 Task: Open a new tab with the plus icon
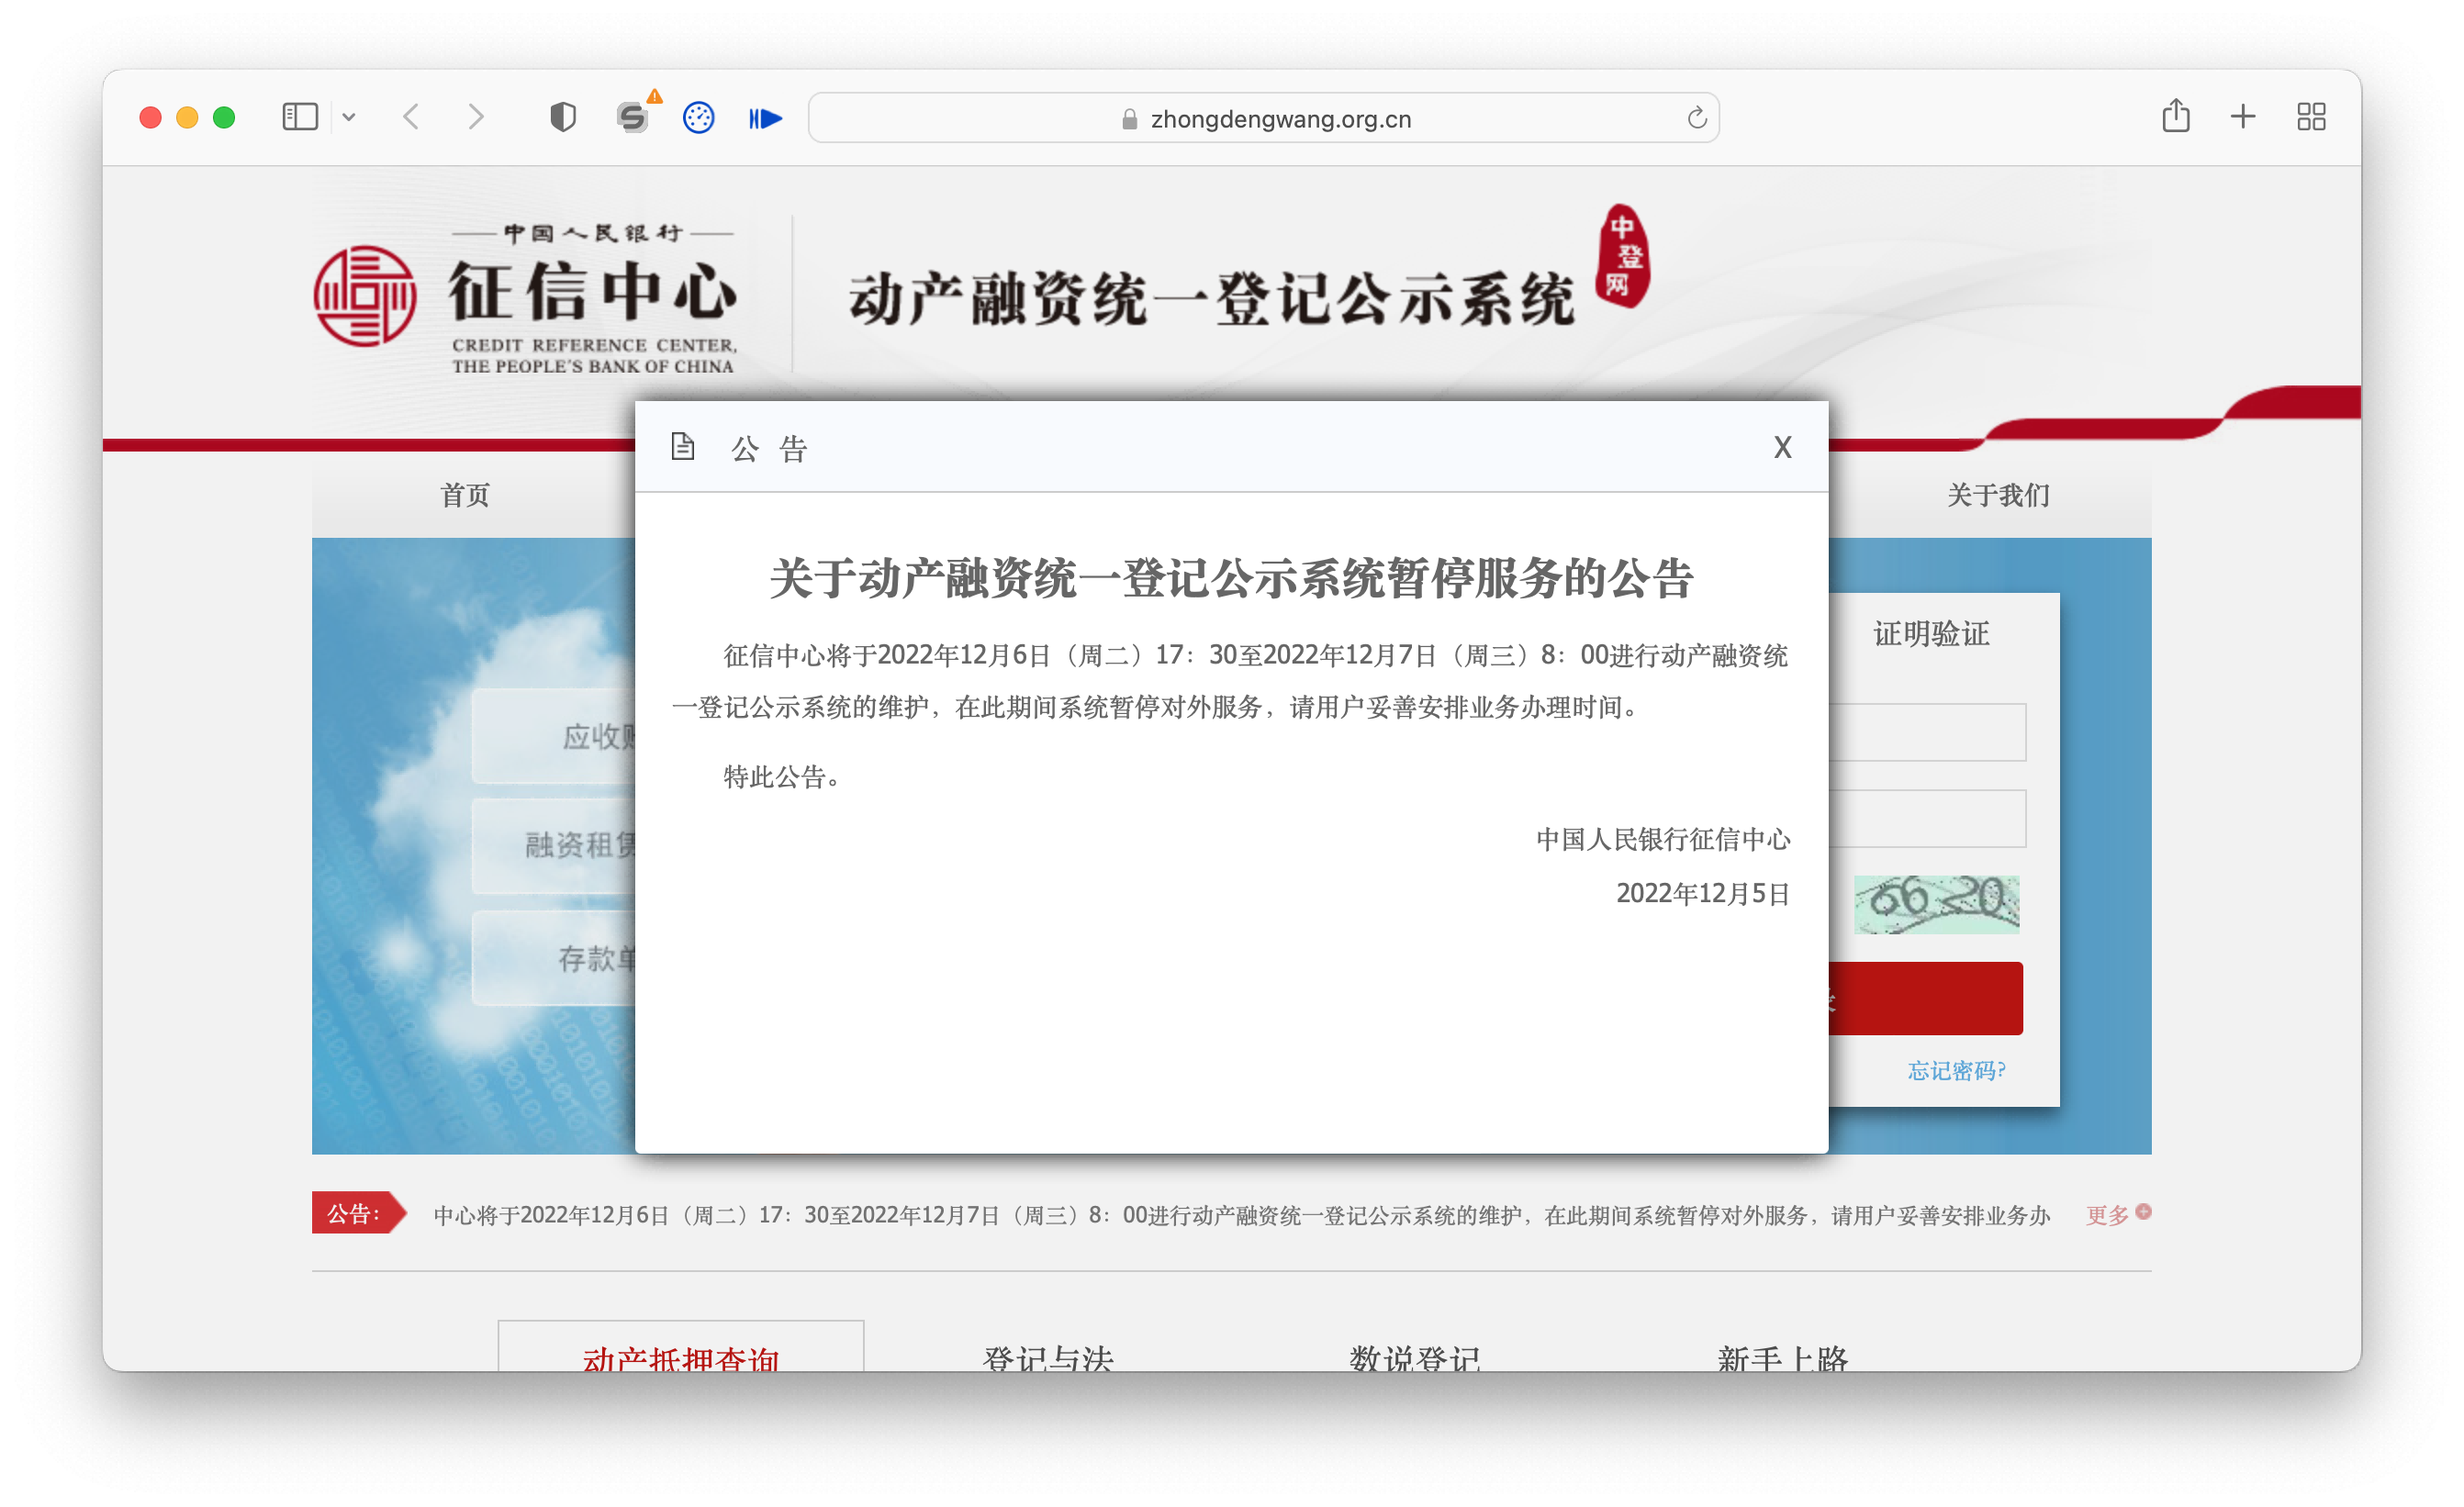tap(2243, 116)
